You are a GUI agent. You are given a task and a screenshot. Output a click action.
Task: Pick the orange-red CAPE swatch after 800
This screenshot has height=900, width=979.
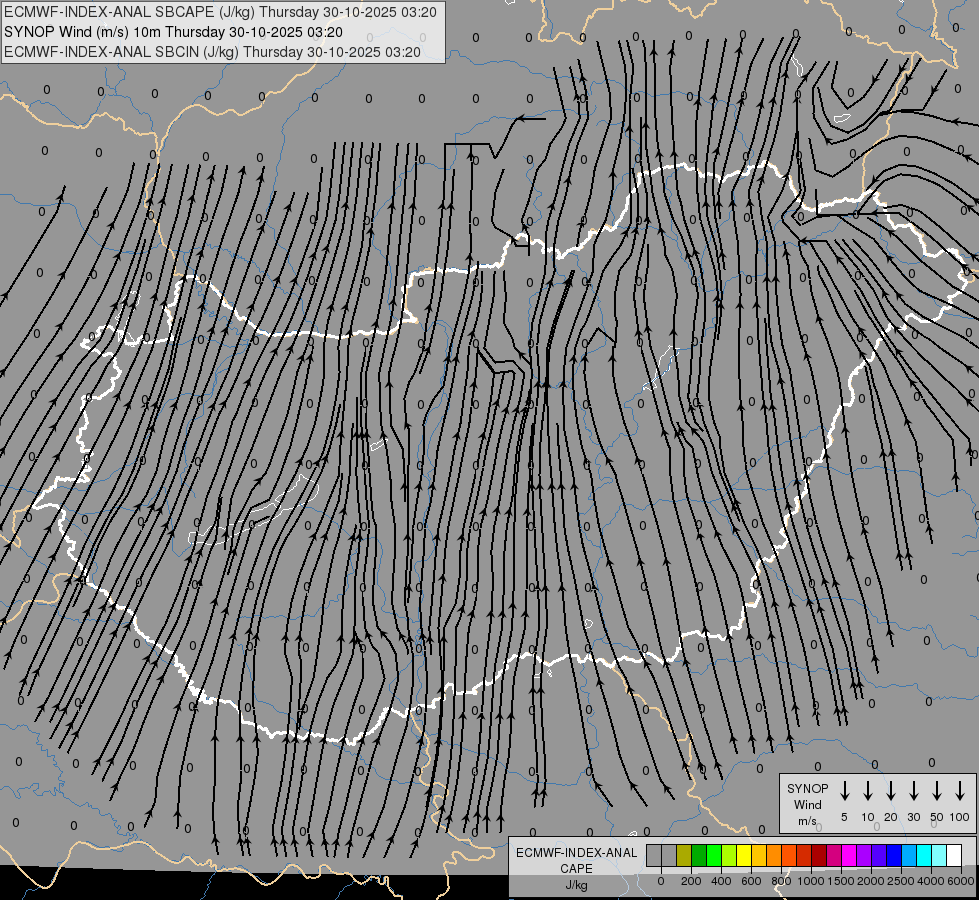(x=789, y=855)
